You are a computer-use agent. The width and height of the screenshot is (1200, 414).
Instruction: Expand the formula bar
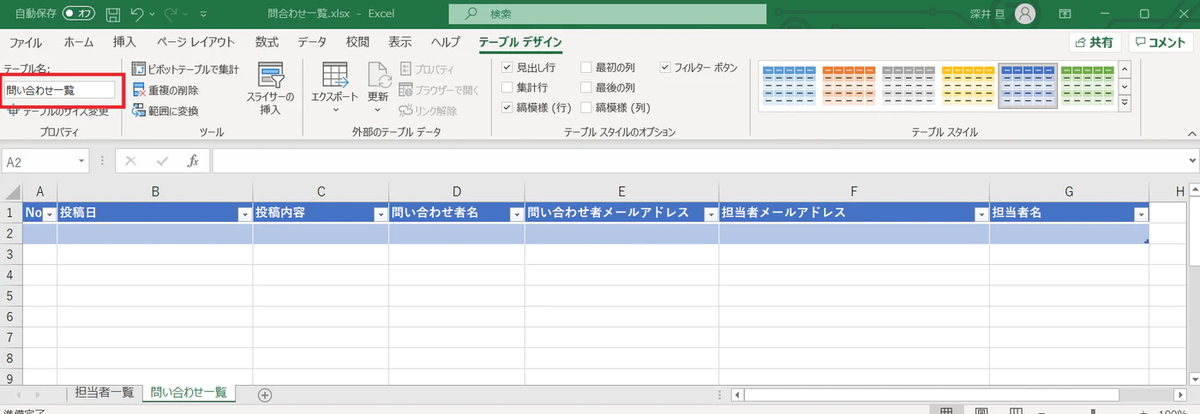pos(1191,161)
